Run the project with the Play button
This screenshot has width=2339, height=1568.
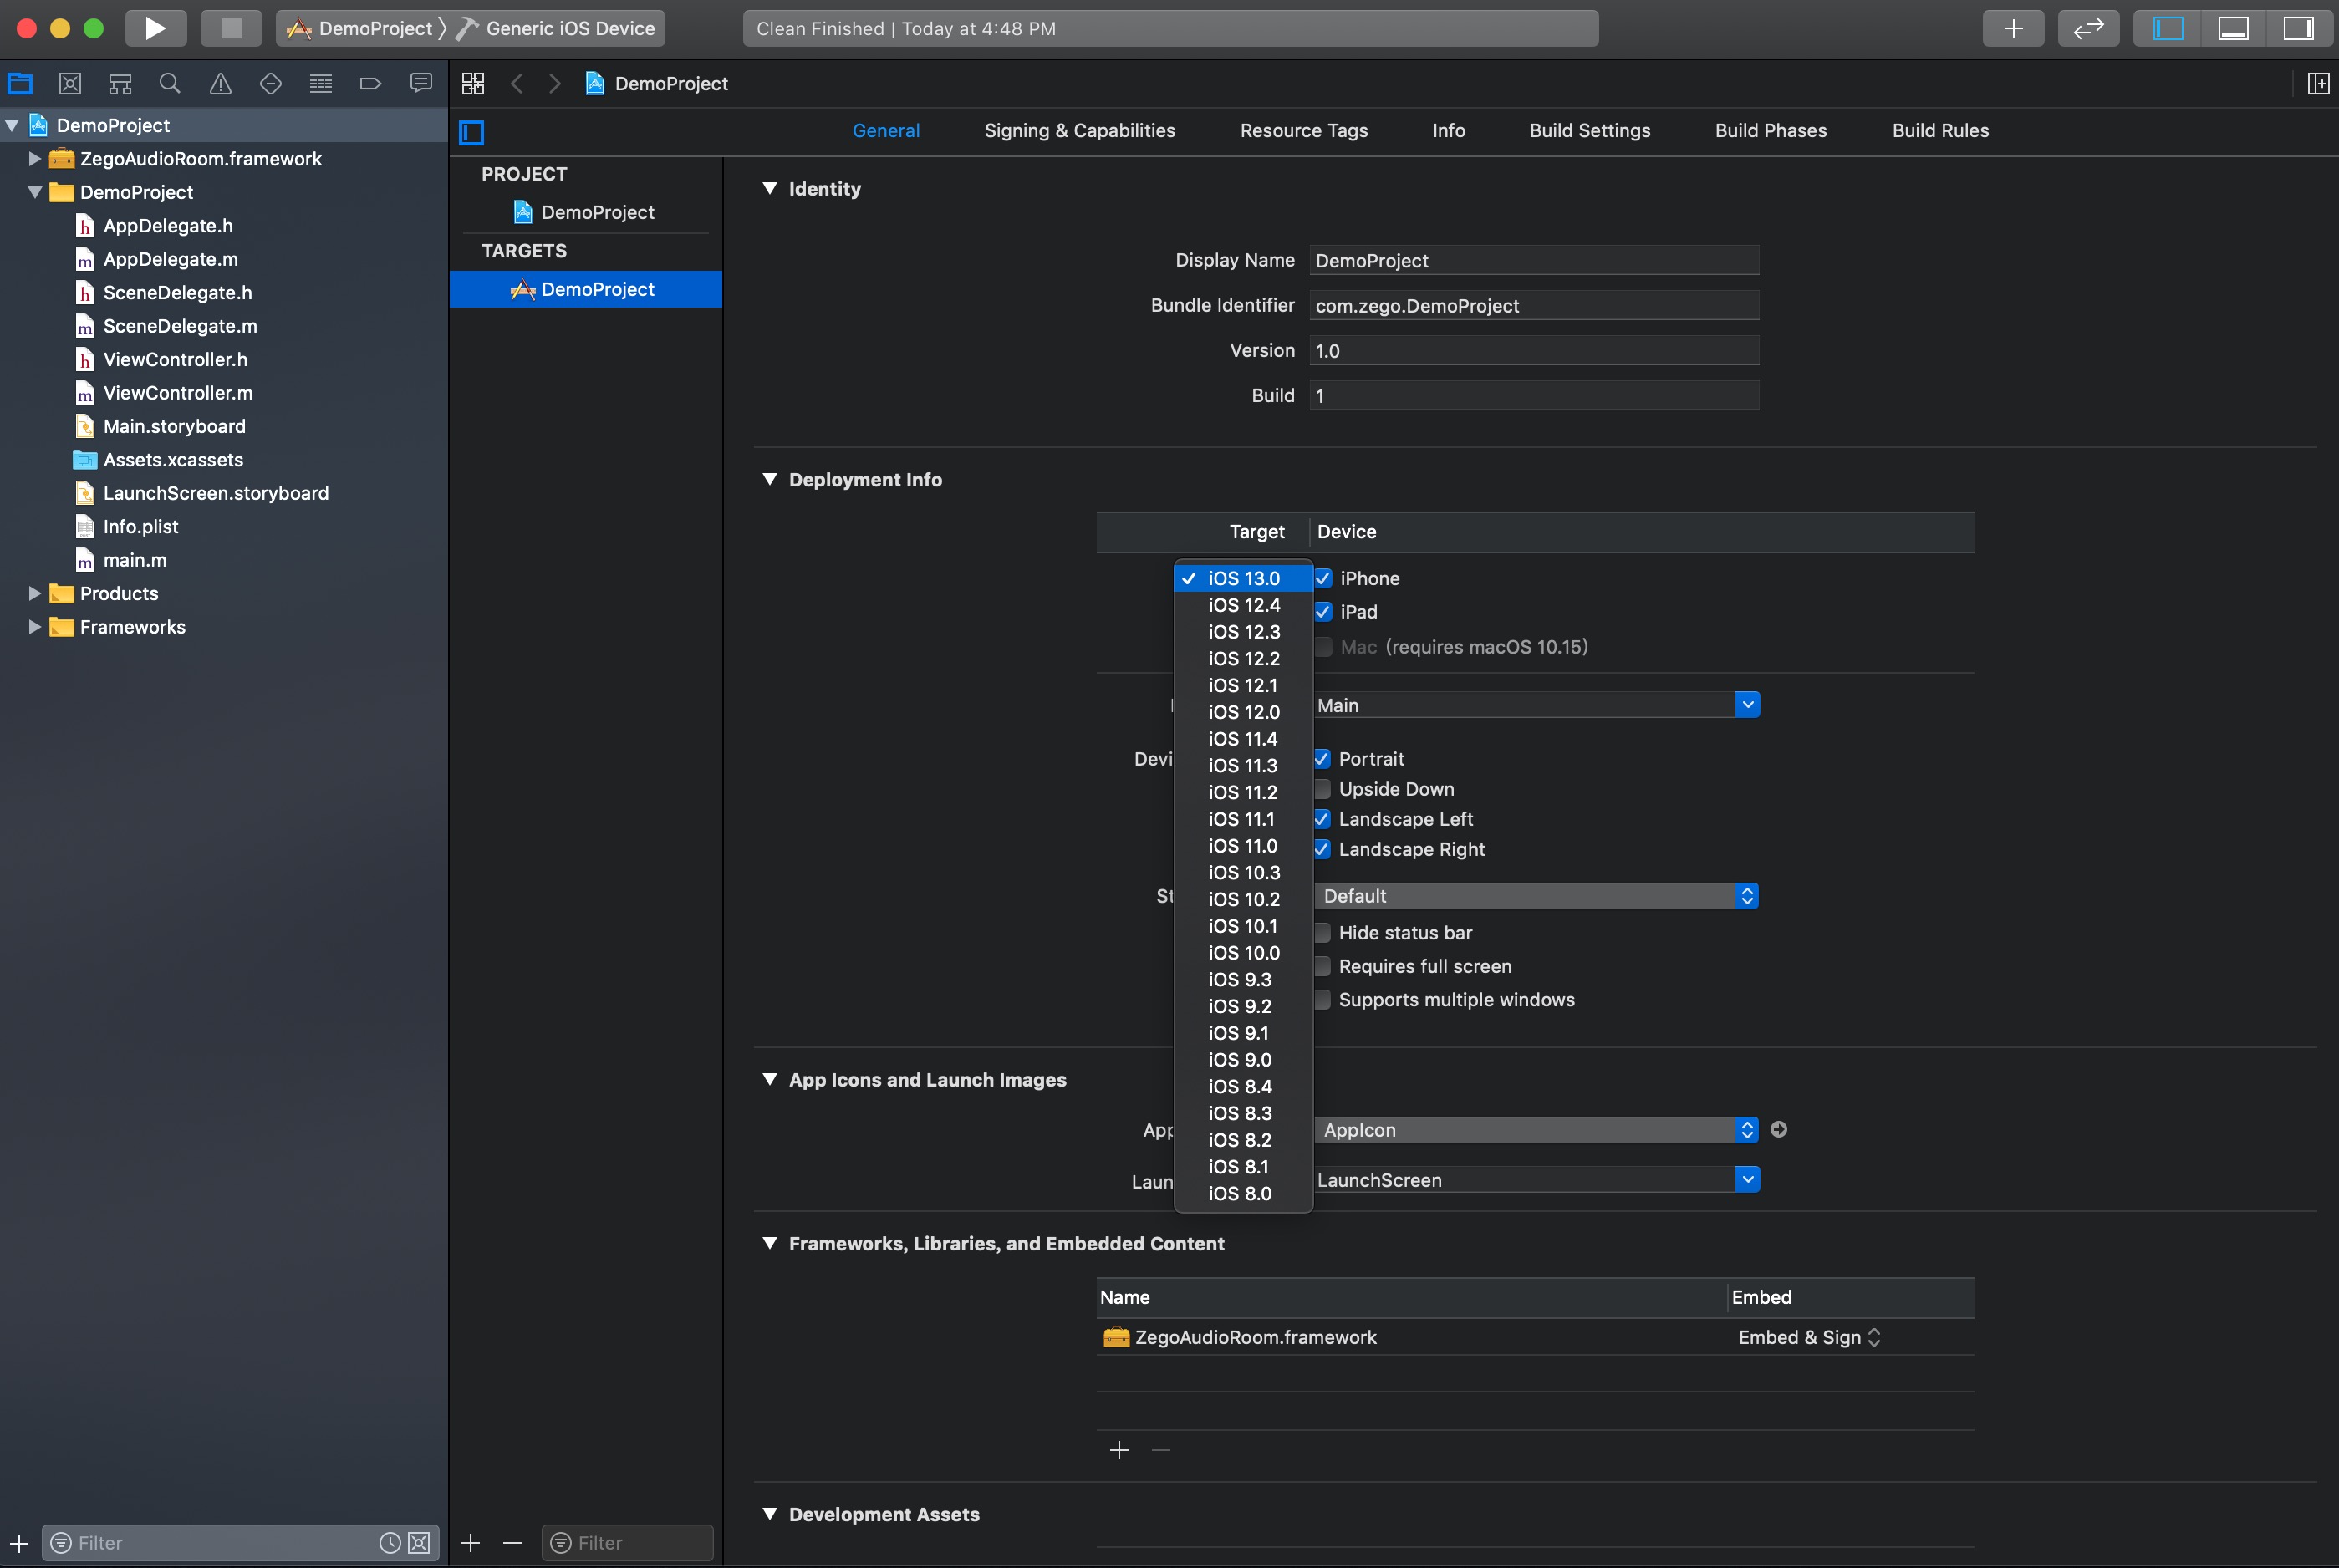[x=155, y=28]
